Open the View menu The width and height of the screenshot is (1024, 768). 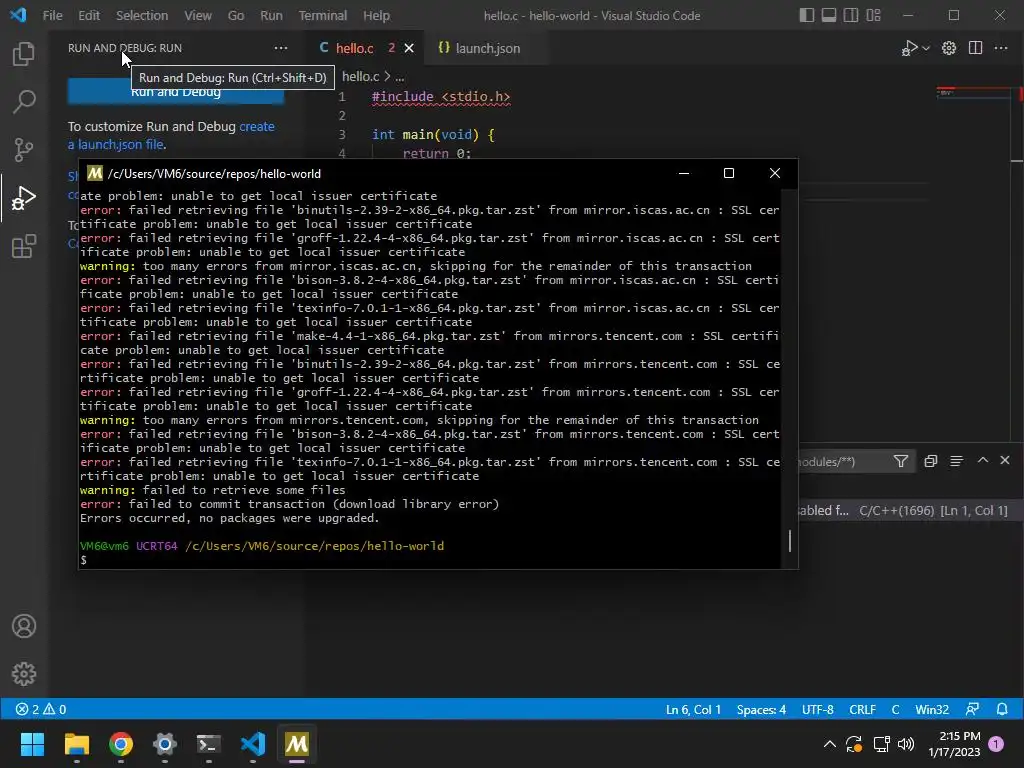point(198,15)
